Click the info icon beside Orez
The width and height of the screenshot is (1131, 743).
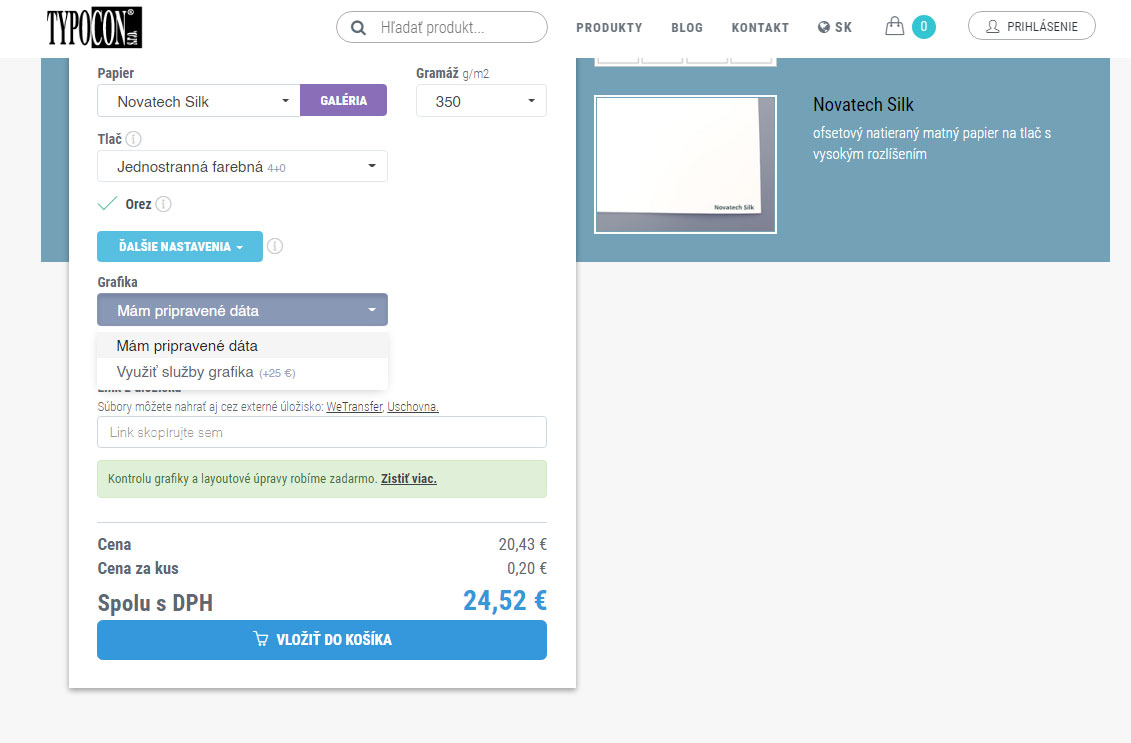[164, 204]
